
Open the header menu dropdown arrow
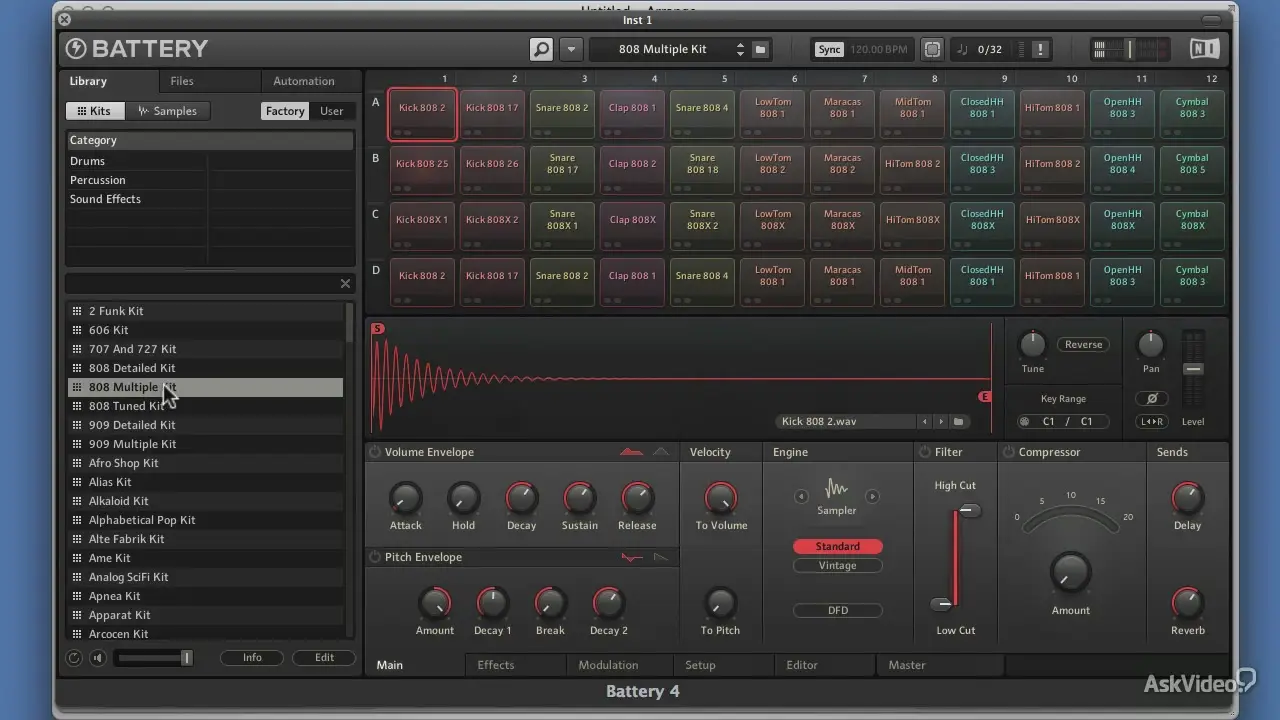point(571,49)
